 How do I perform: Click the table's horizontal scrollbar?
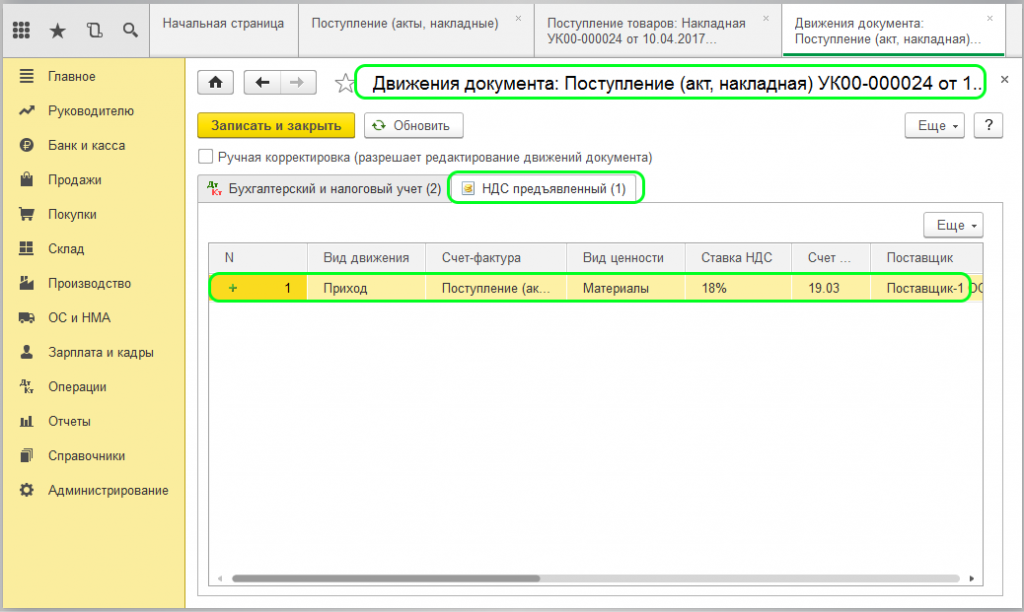(x=385, y=578)
